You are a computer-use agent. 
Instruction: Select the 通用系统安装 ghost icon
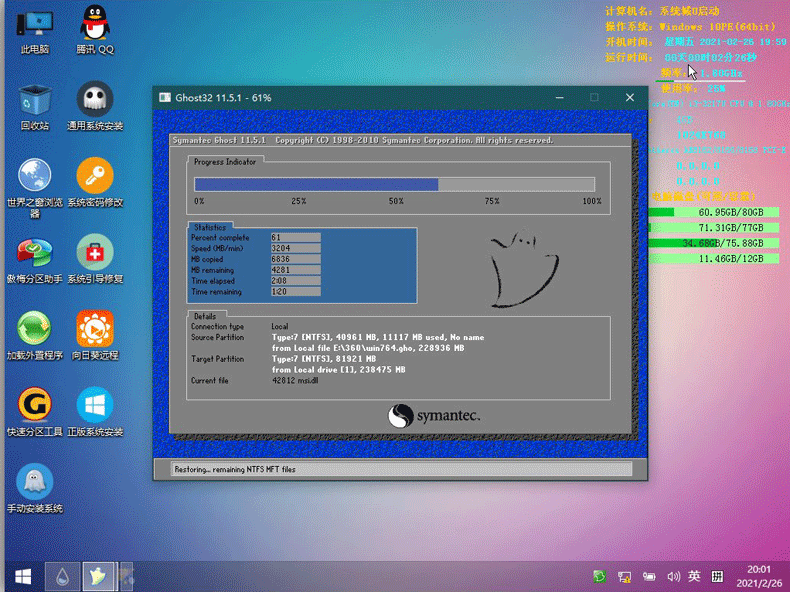[95, 100]
